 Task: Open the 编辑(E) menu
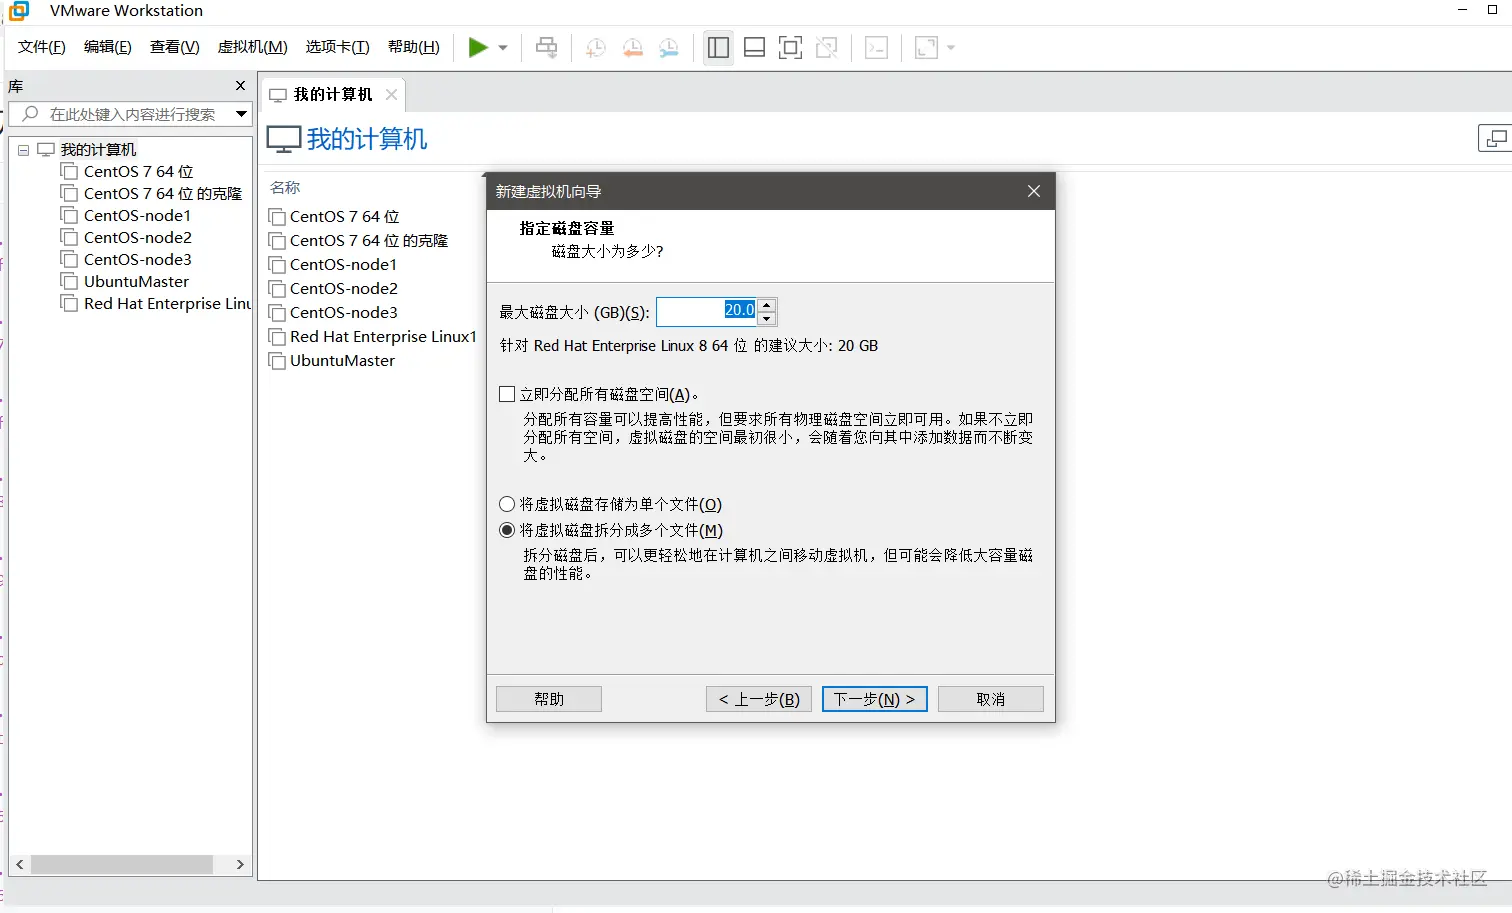pyautogui.click(x=108, y=47)
